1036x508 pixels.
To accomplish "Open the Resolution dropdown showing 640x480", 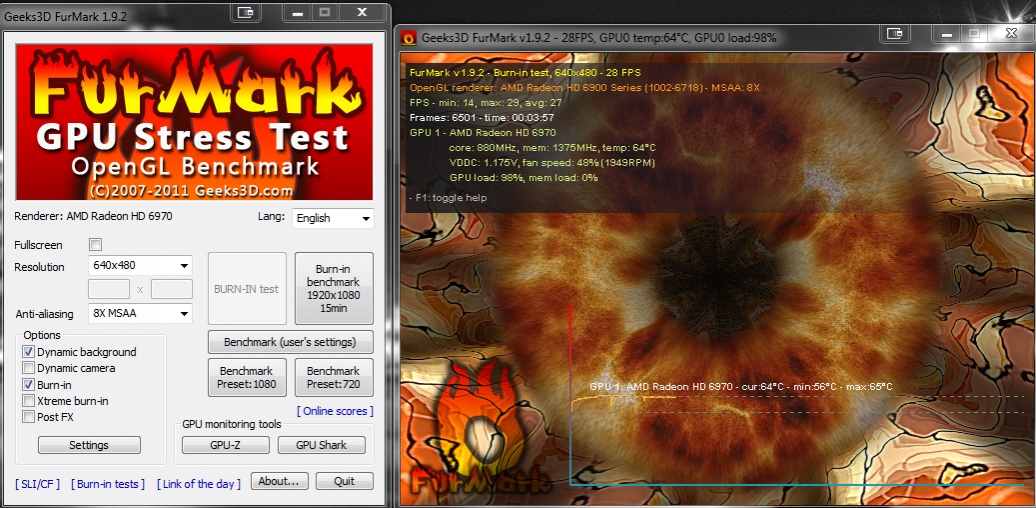I will click(140, 266).
